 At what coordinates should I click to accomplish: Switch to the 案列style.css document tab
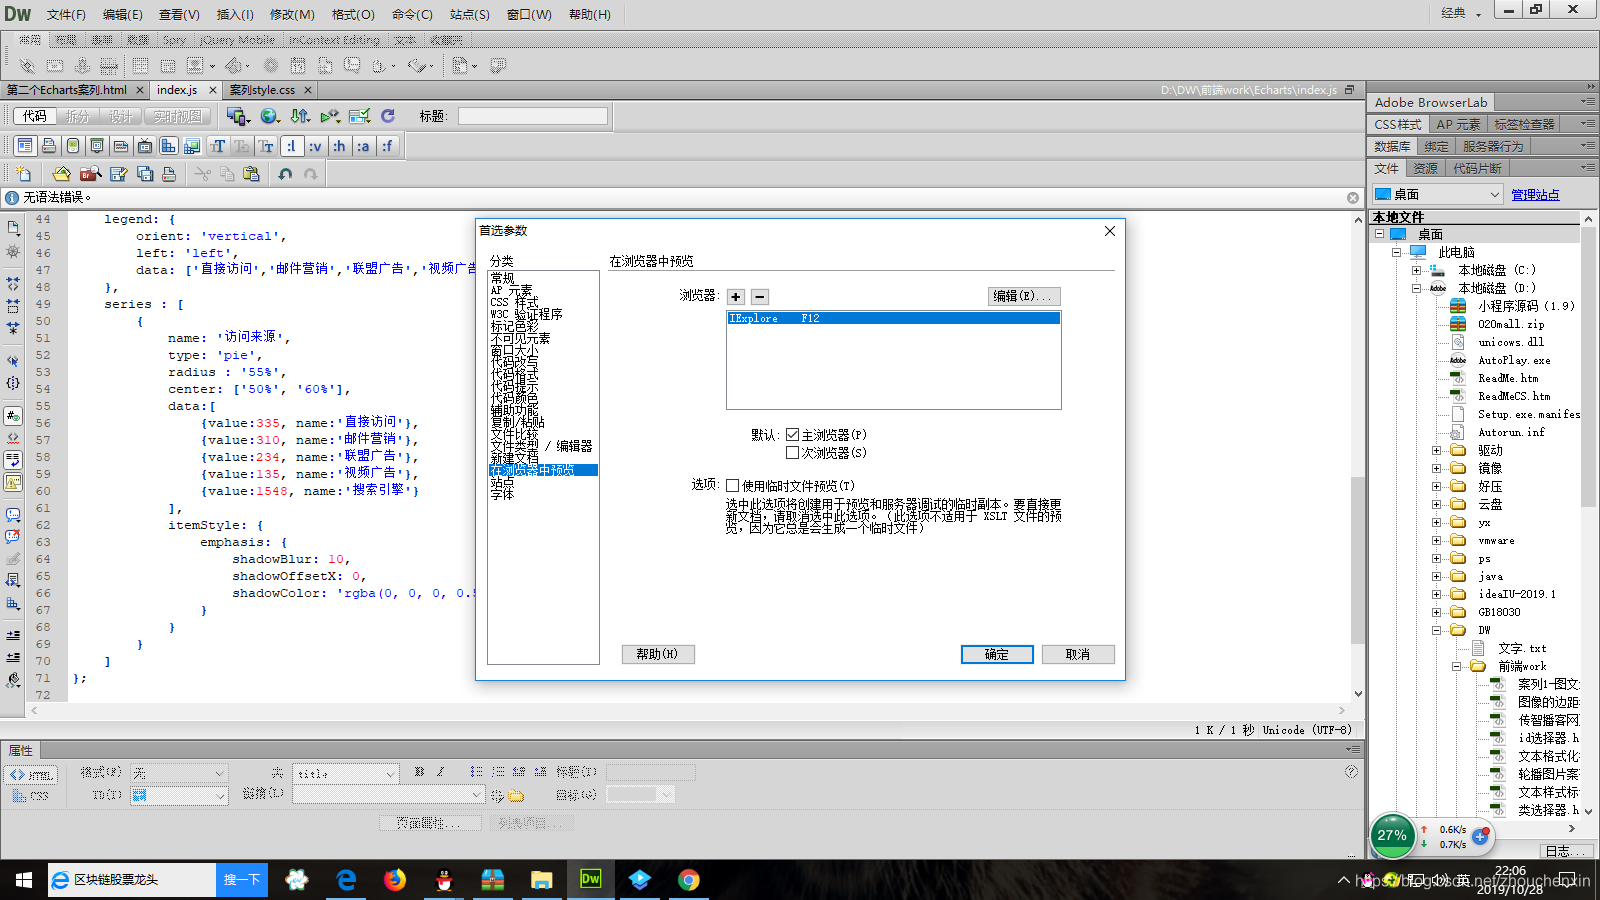pos(262,90)
